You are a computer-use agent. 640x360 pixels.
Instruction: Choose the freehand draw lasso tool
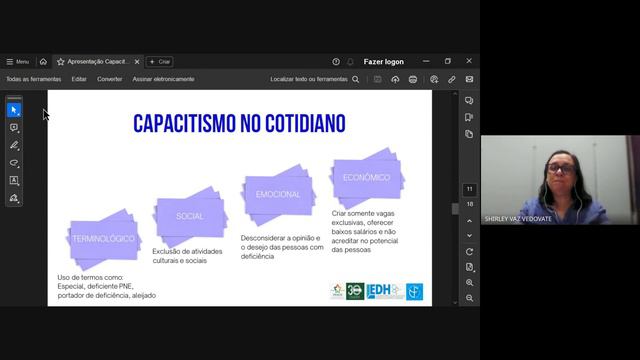click(x=14, y=163)
